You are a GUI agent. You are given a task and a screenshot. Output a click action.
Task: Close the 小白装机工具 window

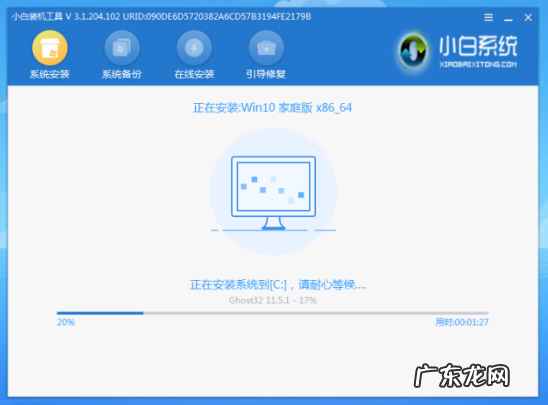(528, 17)
